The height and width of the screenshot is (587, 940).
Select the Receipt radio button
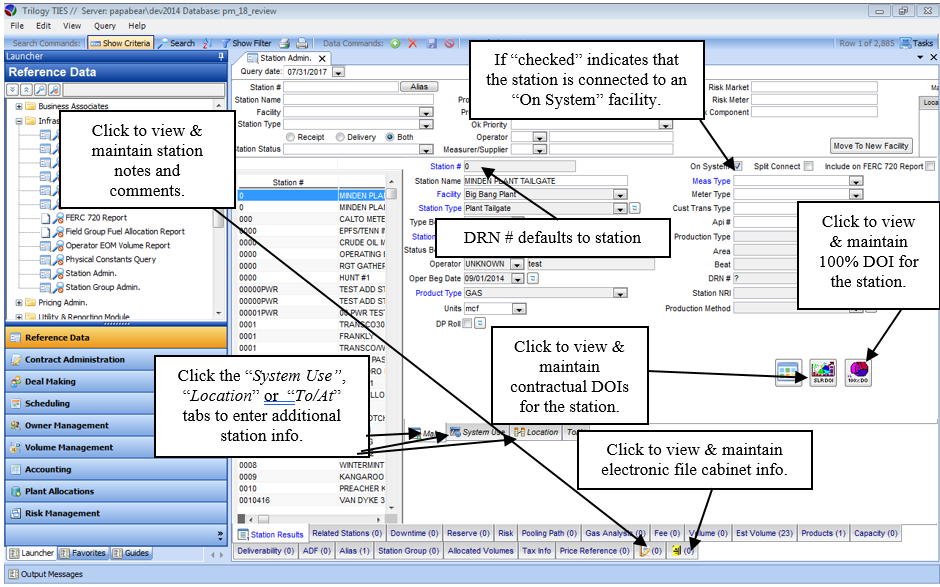pos(291,137)
